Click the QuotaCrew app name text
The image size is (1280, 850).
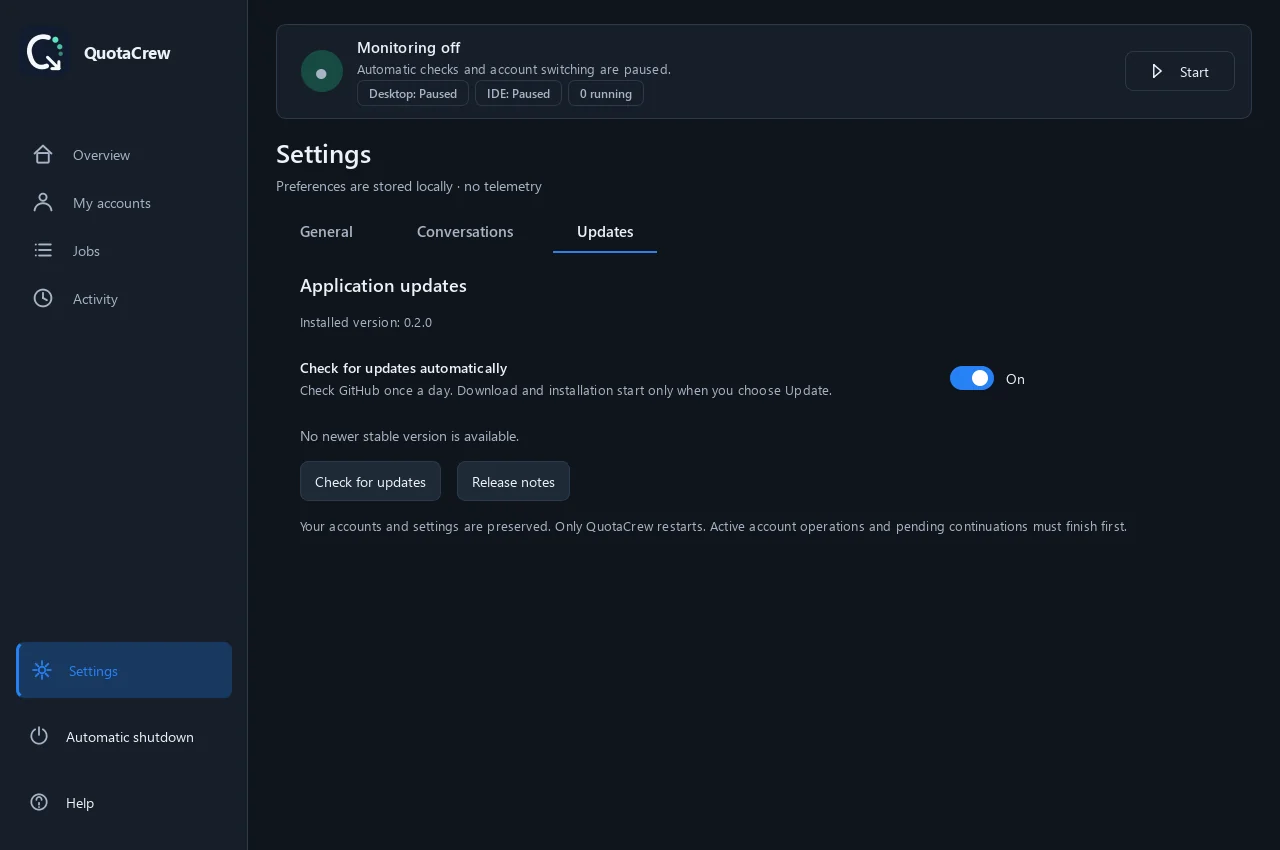[127, 53]
